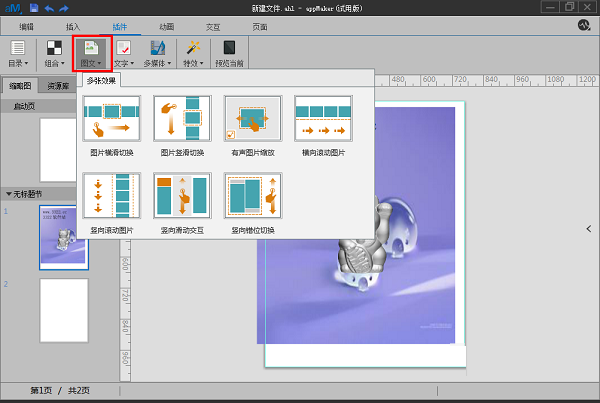Collapse the 无标题节 section
Screen dimensions: 600x403
(9, 193)
